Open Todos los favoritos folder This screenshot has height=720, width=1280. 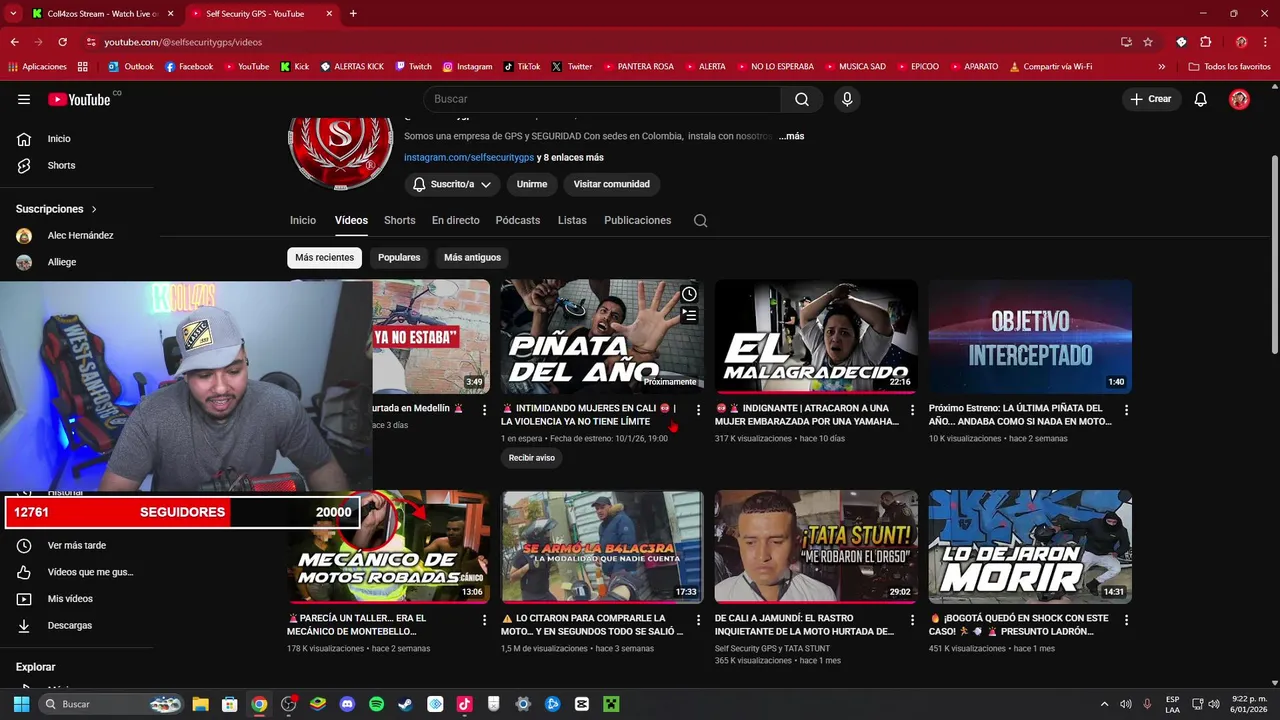1229,67
